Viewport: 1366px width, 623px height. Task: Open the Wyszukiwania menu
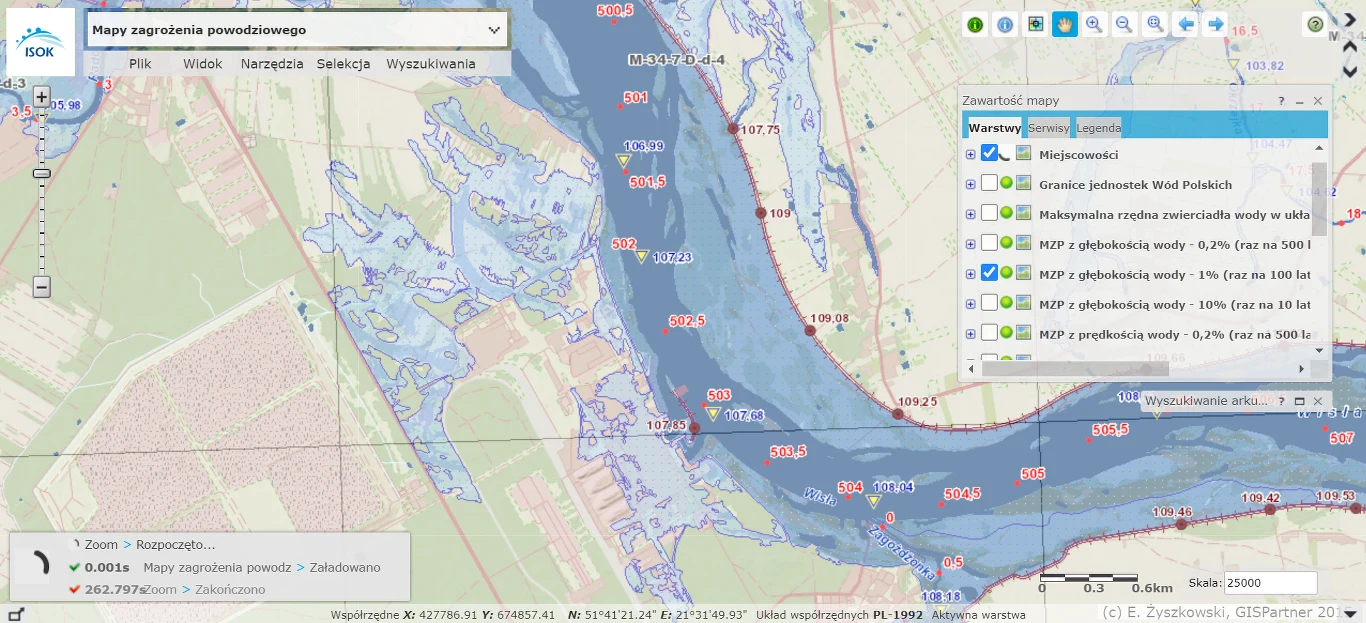click(x=431, y=64)
